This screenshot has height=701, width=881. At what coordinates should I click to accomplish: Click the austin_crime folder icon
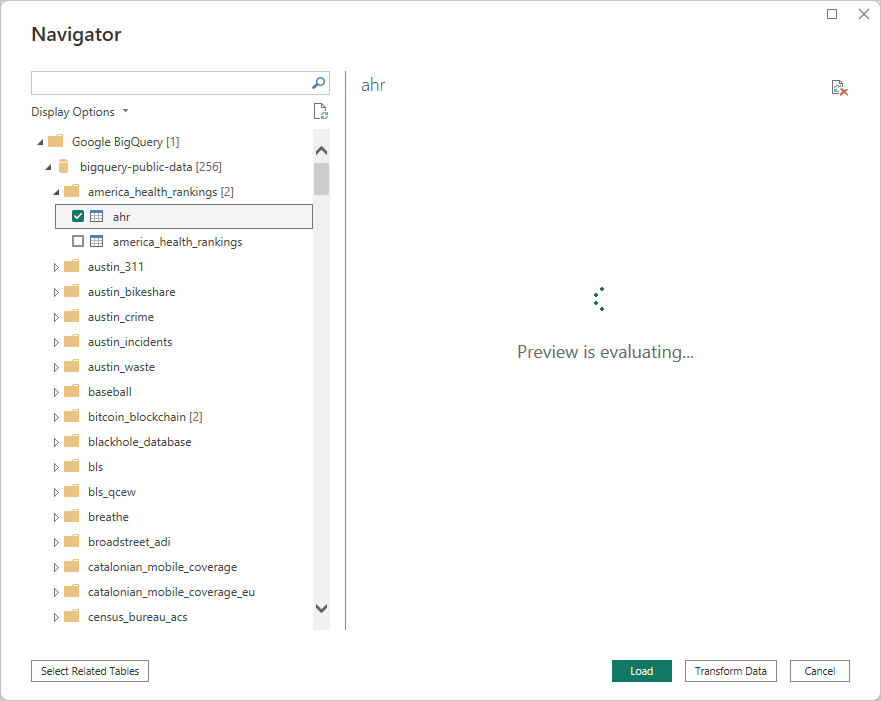tap(71, 317)
